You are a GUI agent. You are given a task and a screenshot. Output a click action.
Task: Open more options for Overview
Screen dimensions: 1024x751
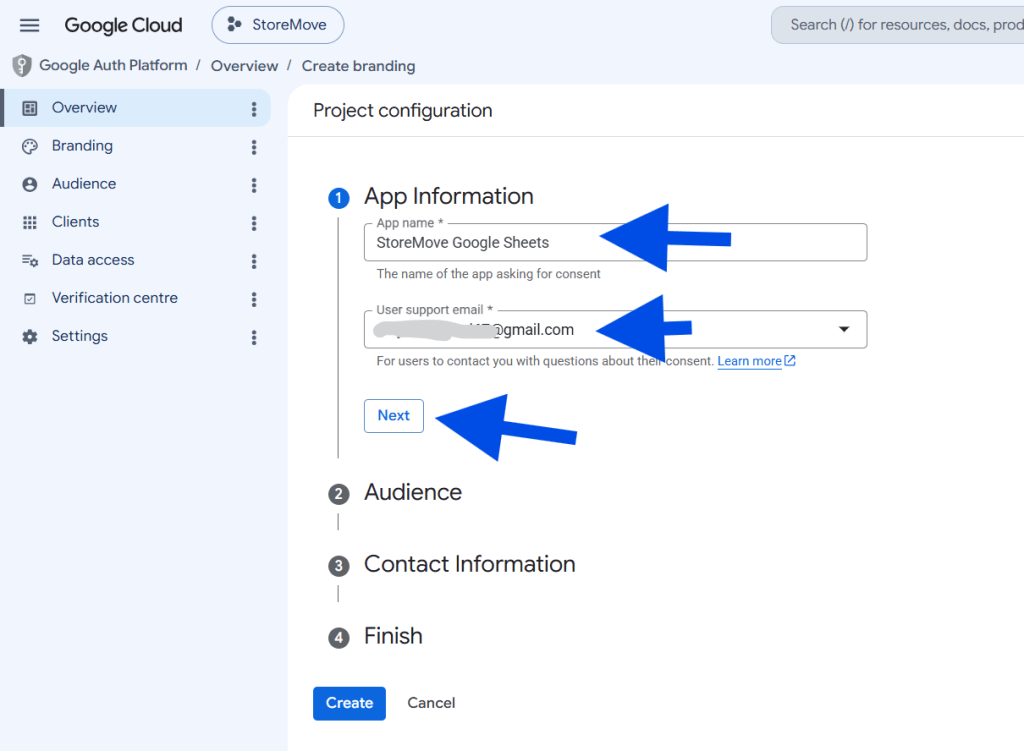point(254,109)
